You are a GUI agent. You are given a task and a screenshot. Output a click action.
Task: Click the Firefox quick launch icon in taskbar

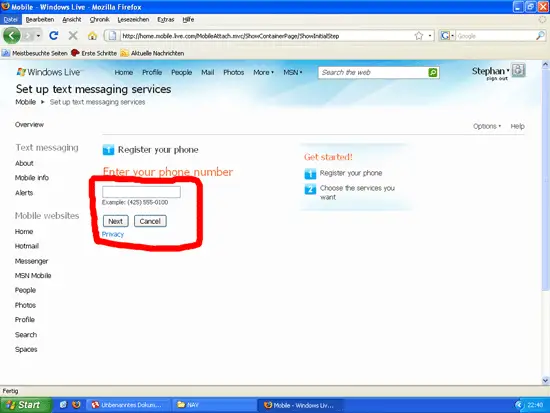point(76,405)
